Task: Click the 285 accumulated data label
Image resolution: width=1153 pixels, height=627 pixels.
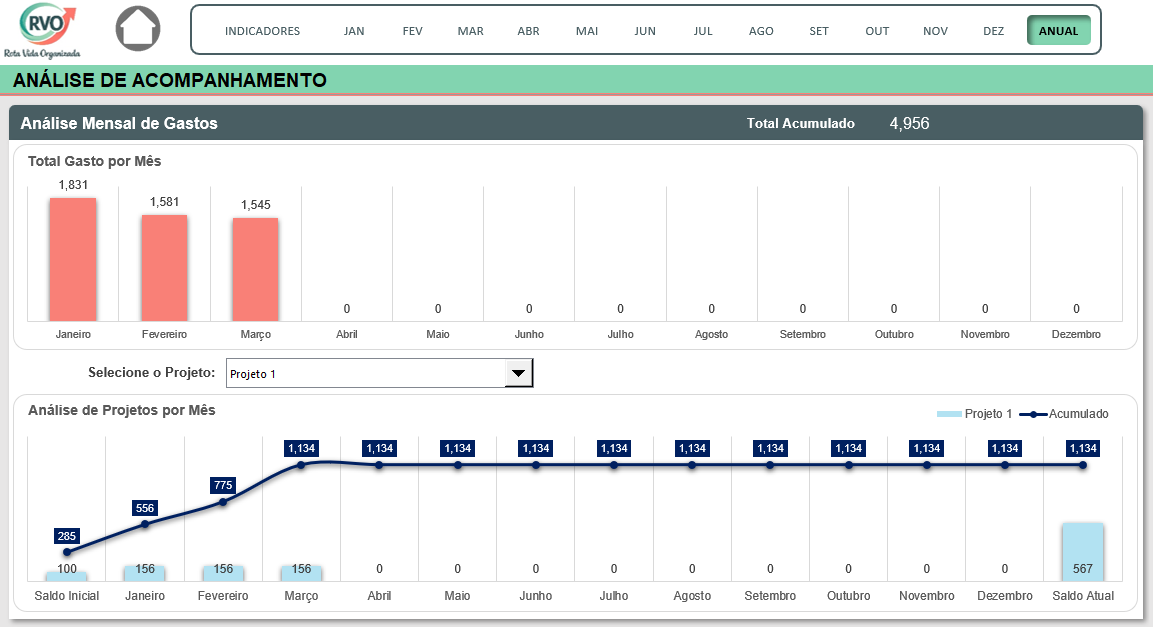Action: [66, 536]
